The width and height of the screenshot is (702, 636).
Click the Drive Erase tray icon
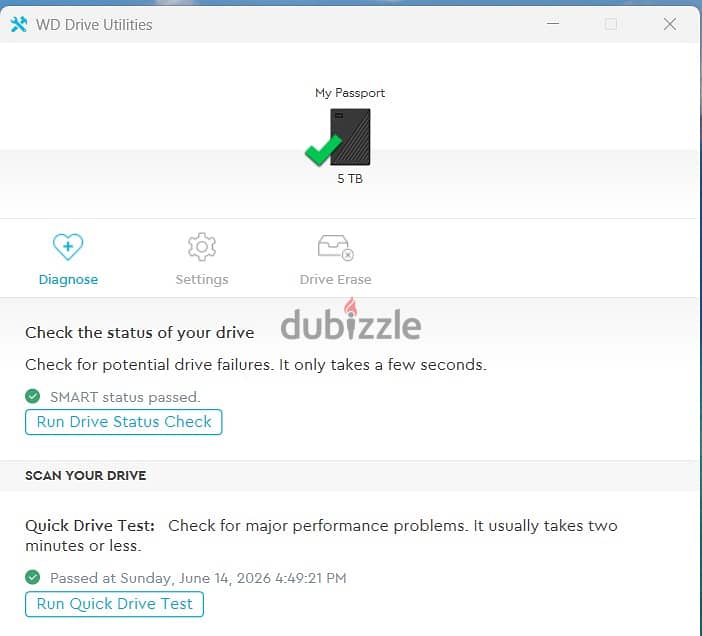[x=335, y=248]
